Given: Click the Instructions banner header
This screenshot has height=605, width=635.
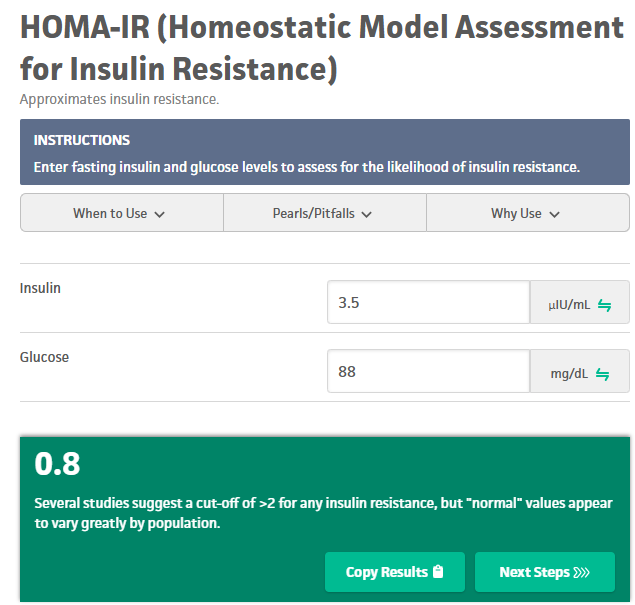Looking at the screenshot, I should [x=82, y=140].
